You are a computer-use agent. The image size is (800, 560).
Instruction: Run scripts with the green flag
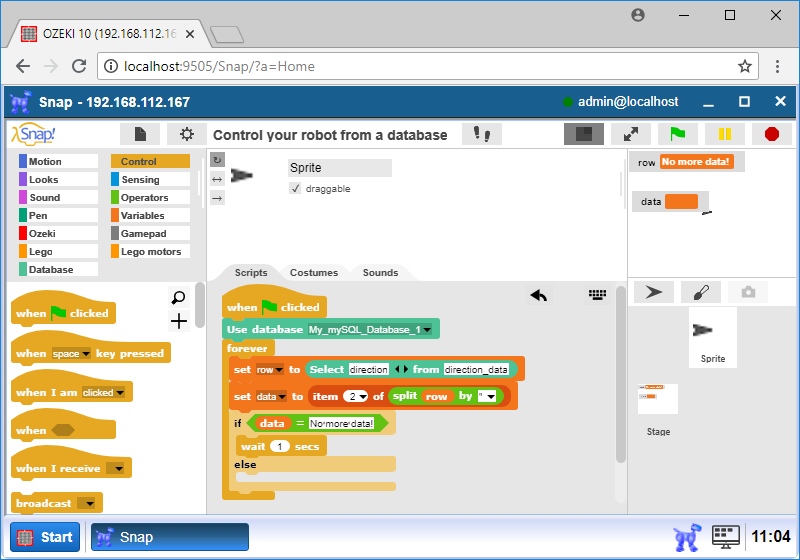pyautogui.click(x=678, y=134)
